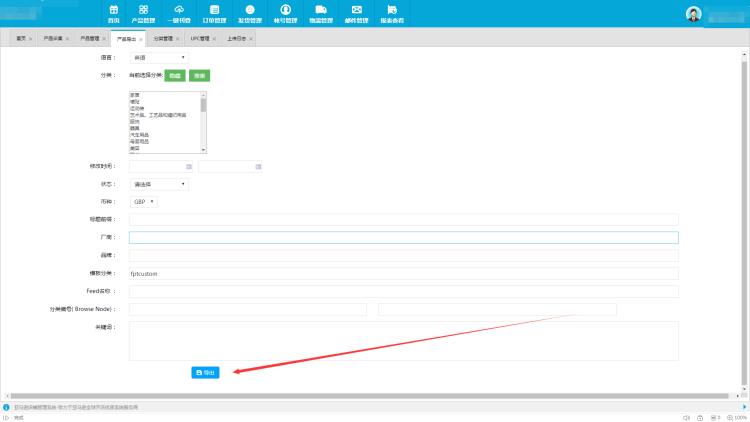Click the second green button beside category label
The width and height of the screenshot is (750, 422).
(x=199, y=76)
